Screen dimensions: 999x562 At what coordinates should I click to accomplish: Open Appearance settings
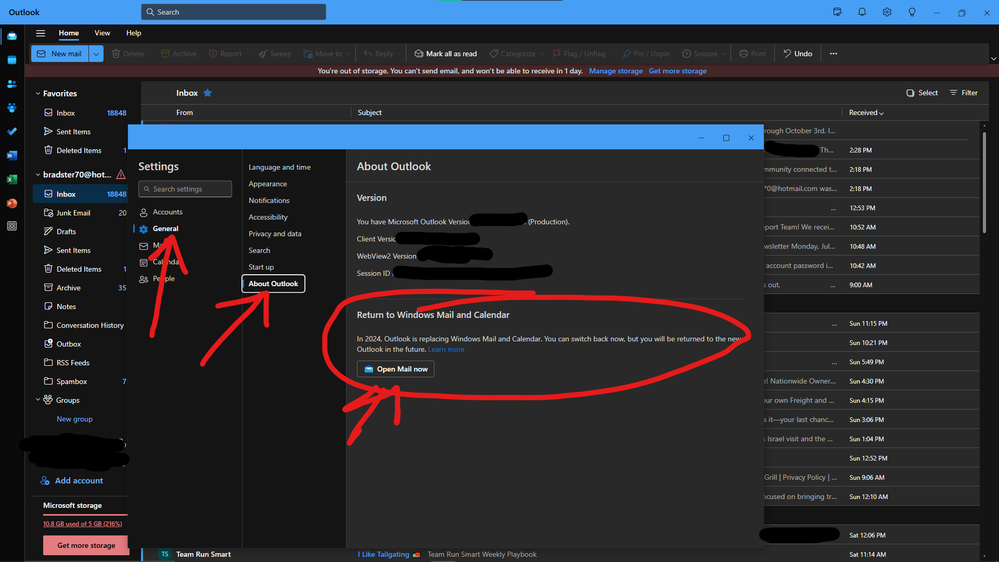[x=268, y=184]
